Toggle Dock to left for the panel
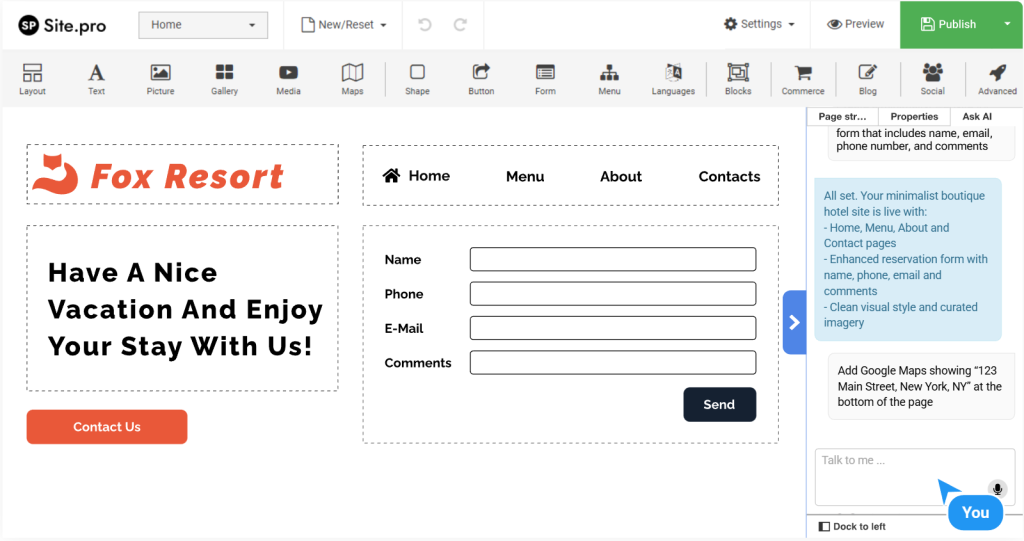Viewport: 1024px width, 541px height. pos(852,526)
